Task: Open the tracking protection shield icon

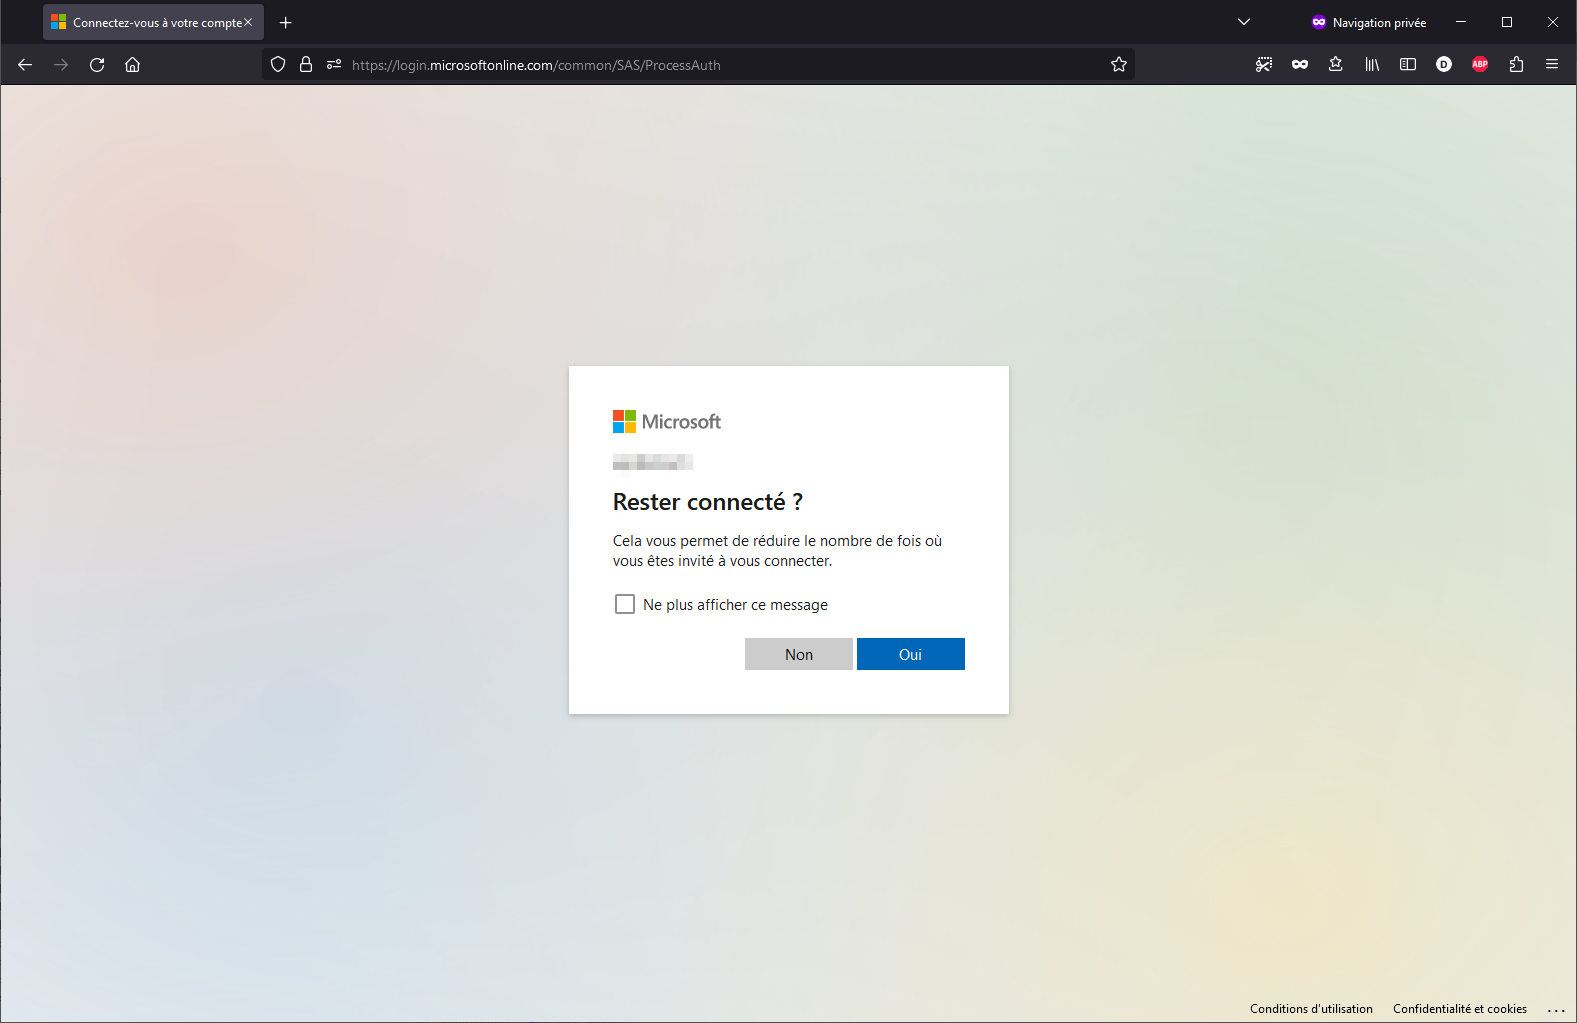Action: (x=278, y=65)
